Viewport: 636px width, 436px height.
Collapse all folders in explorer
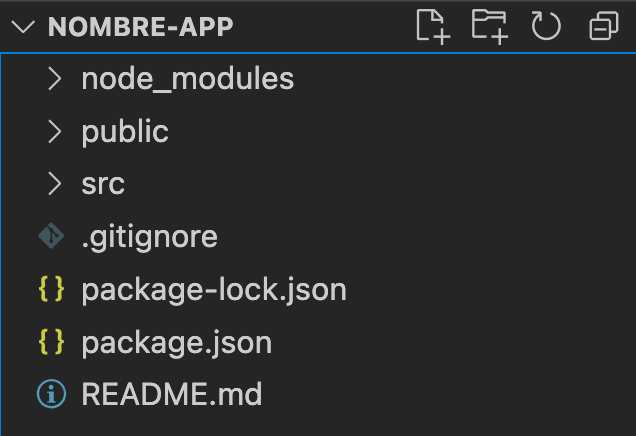604,26
